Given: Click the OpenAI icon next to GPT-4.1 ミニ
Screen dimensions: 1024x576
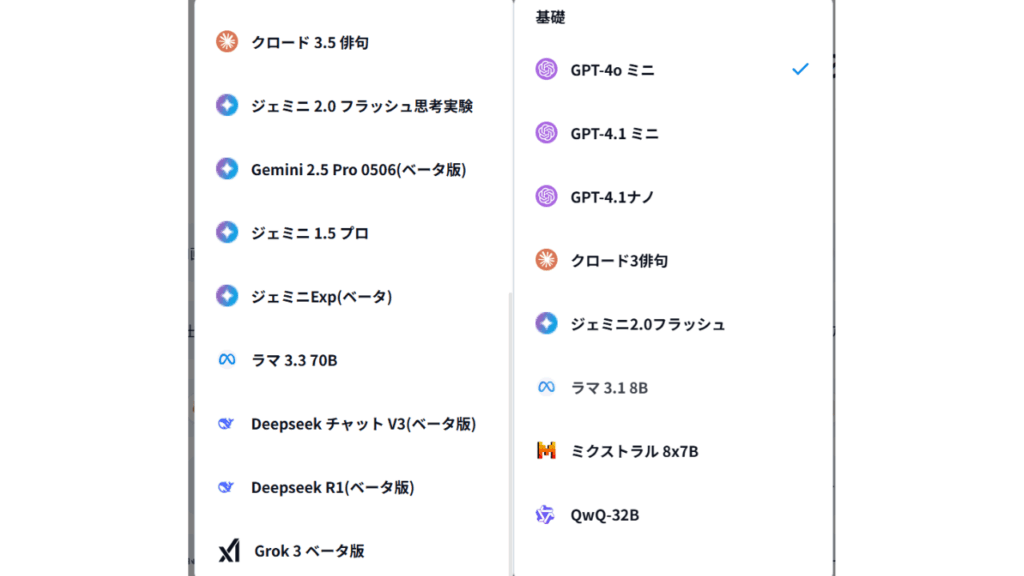Looking at the screenshot, I should [546, 133].
